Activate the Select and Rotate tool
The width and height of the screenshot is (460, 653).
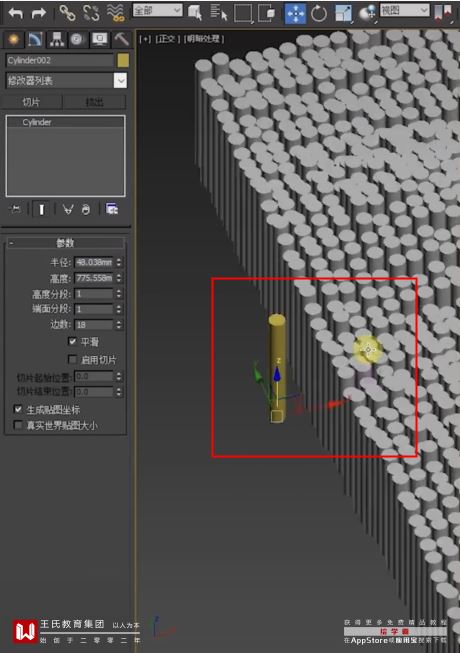[319, 14]
